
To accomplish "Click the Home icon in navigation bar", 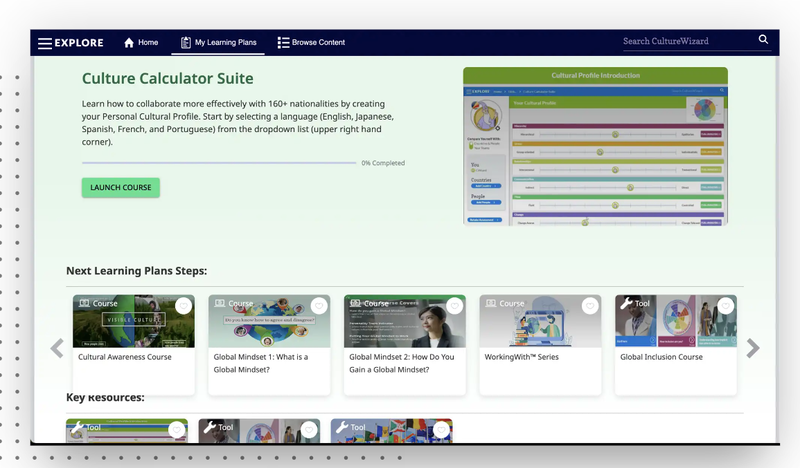I will pyautogui.click(x=129, y=43).
